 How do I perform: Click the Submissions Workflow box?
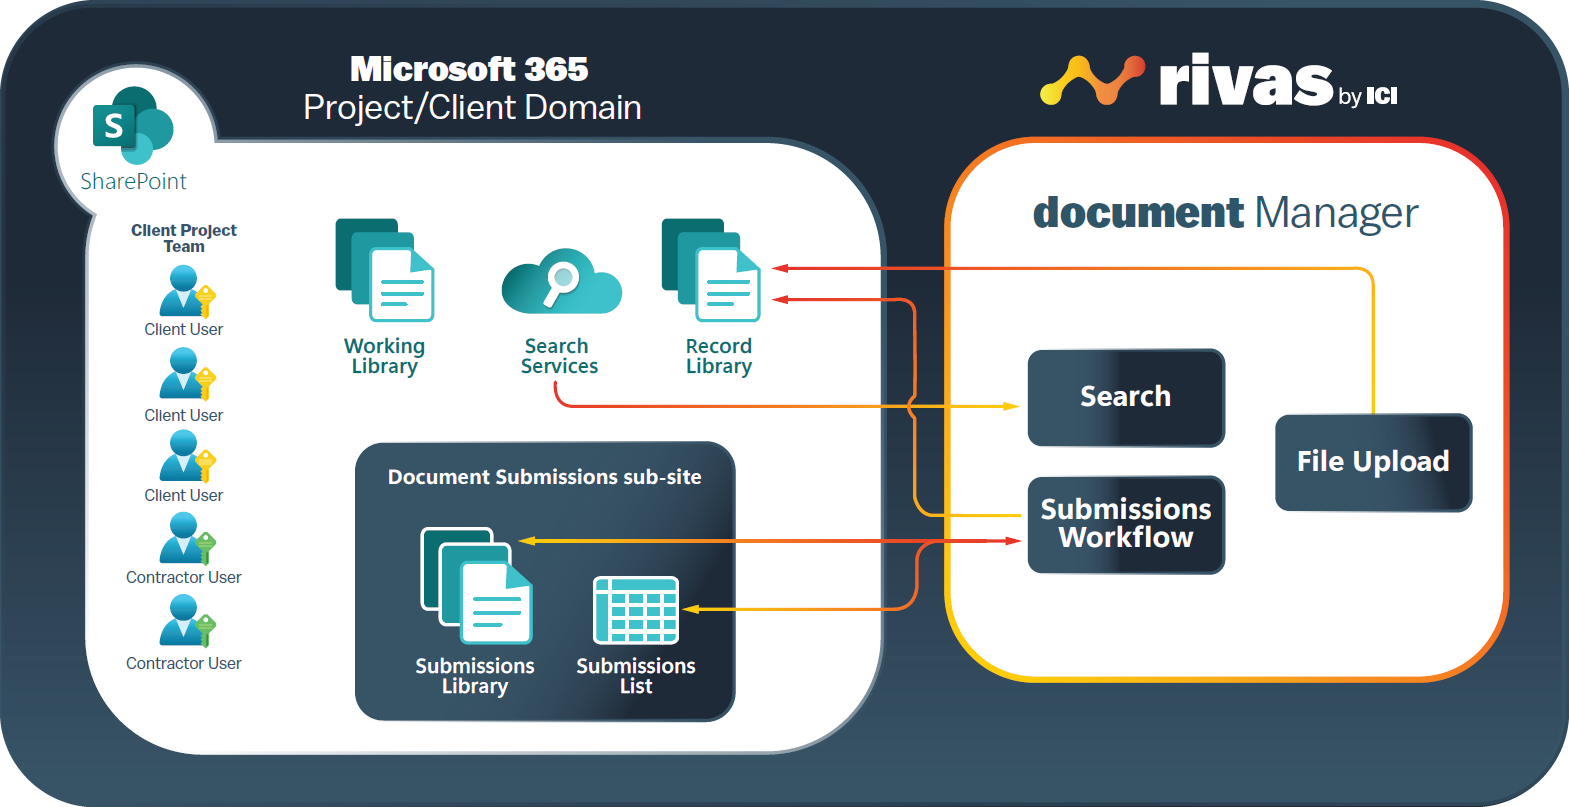pyautogui.click(x=1126, y=524)
